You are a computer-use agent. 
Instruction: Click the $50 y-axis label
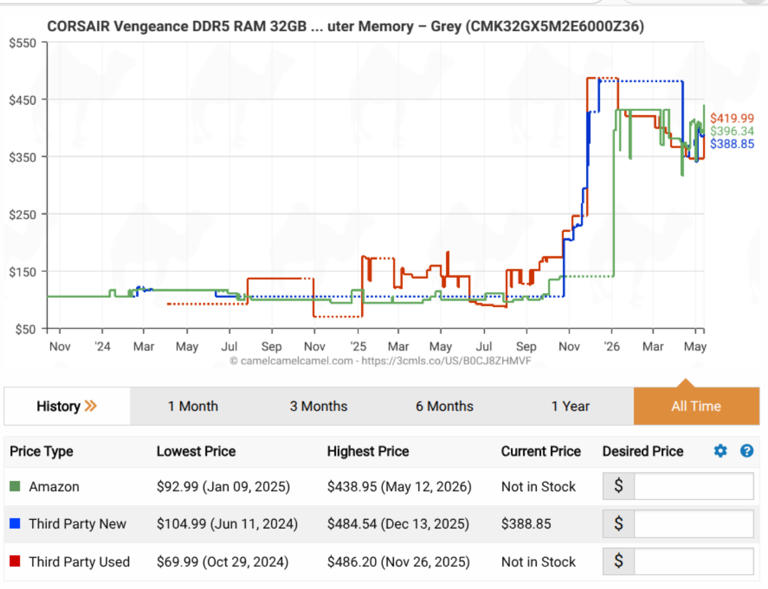(26, 329)
